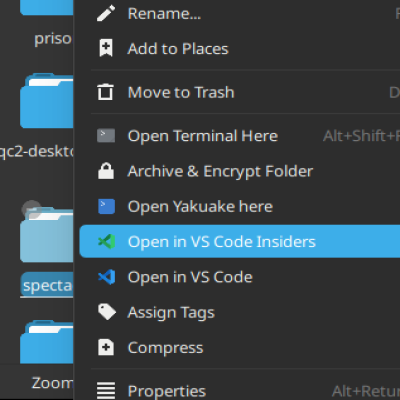Click the pencil icon beside Rename
Viewport: 400px width, 400px height.
[x=106, y=13]
